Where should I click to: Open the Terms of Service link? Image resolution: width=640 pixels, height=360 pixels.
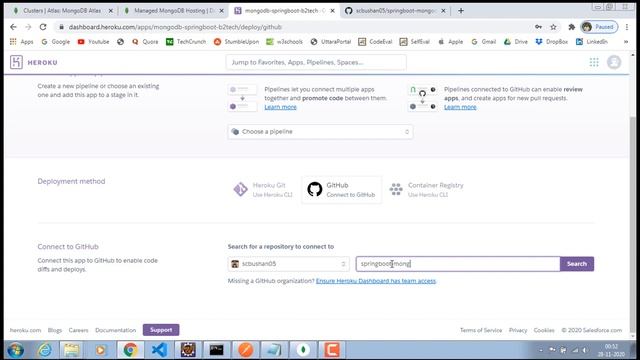[481, 330]
